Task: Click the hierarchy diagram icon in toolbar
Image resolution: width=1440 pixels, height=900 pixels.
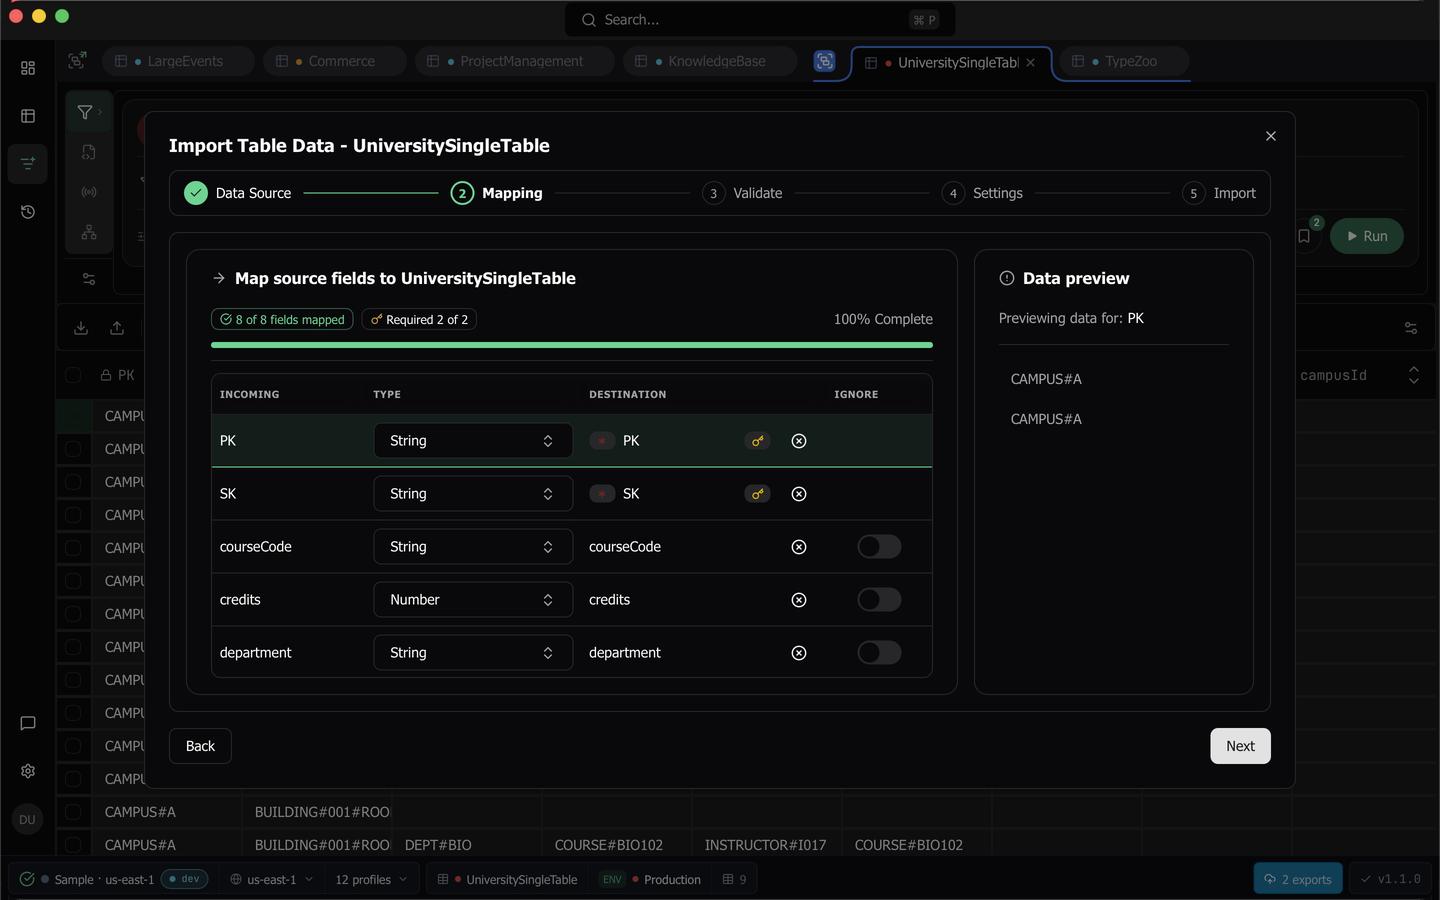Action: (89, 232)
